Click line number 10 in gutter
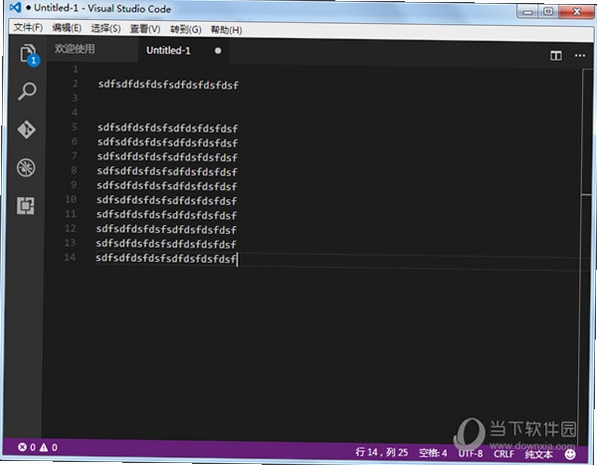Viewport: 597px width, 465px height. click(x=70, y=199)
